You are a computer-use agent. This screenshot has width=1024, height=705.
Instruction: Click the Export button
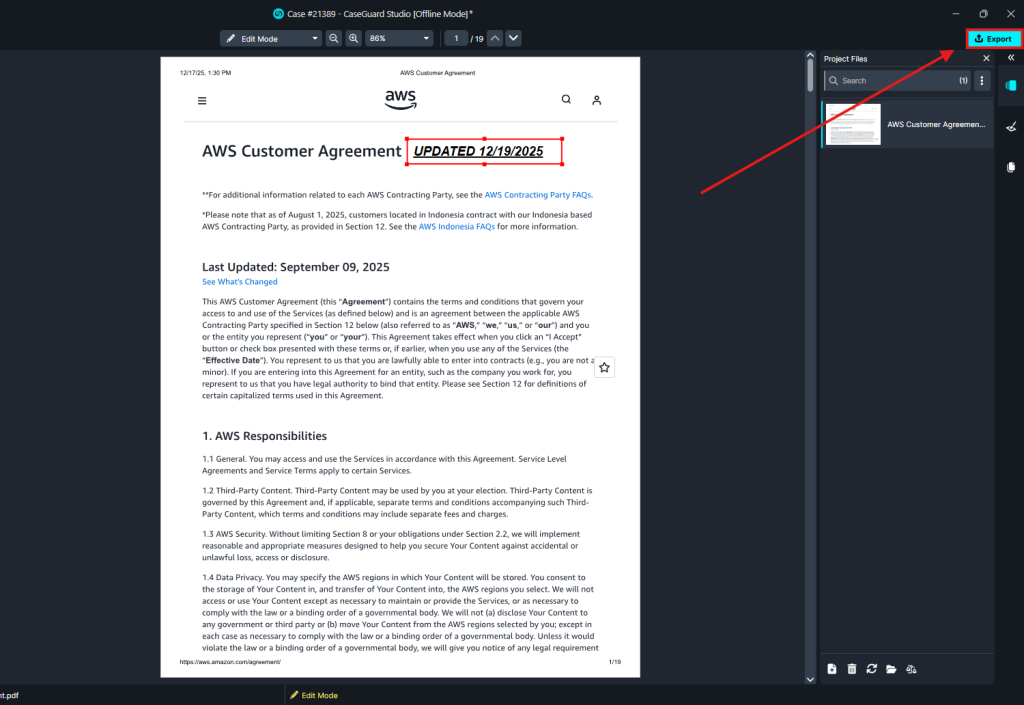[x=993, y=39]
